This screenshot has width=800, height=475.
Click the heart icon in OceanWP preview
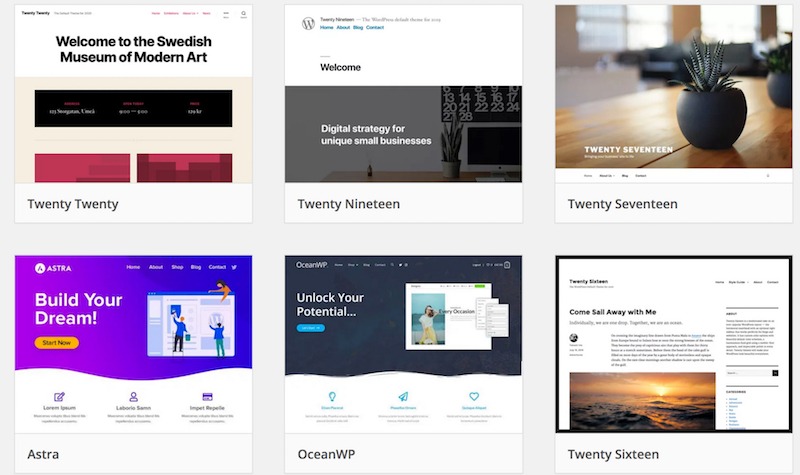(x=474, y=396)
